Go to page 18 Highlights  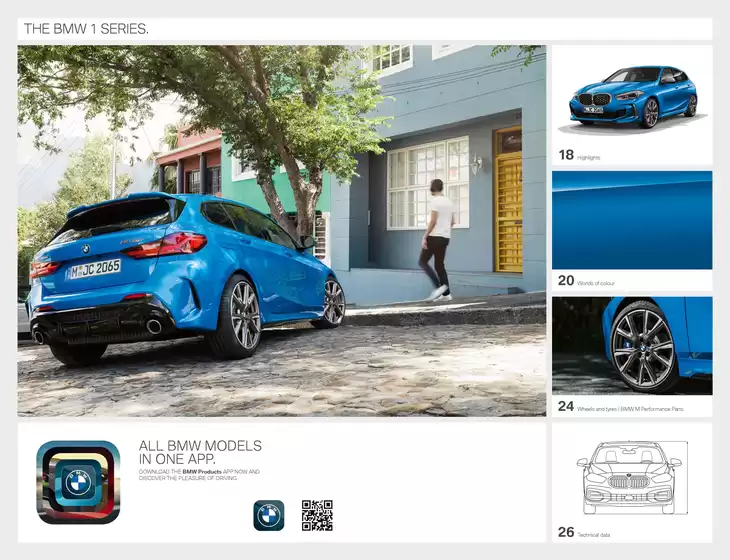click(566, 155)
